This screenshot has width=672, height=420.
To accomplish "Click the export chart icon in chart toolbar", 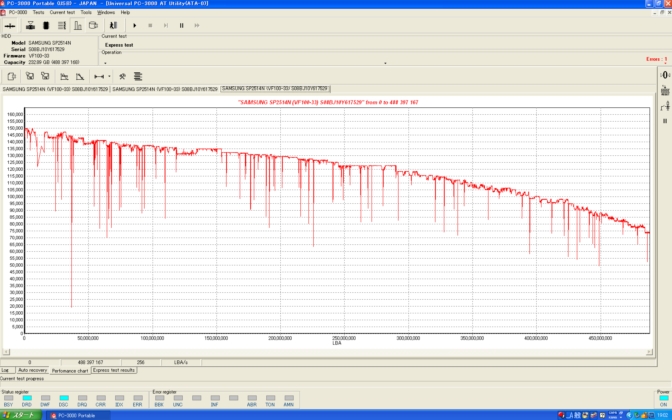I will point(12,76).
